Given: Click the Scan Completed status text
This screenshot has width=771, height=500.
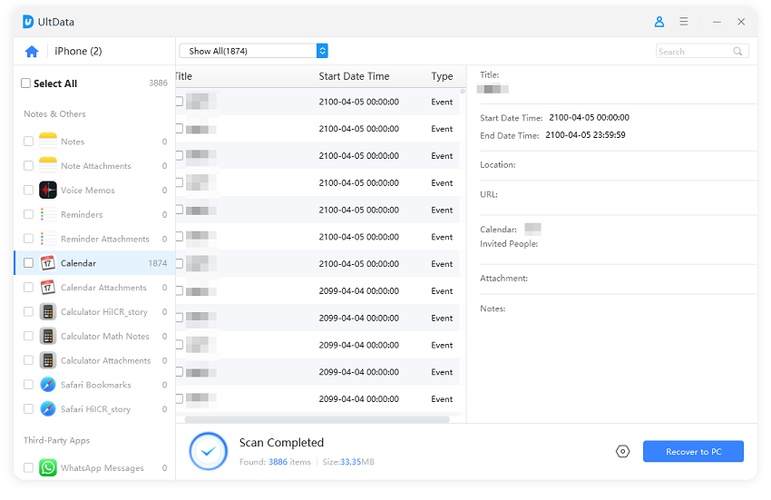Looking at the screenshot, I should point(281,442).
